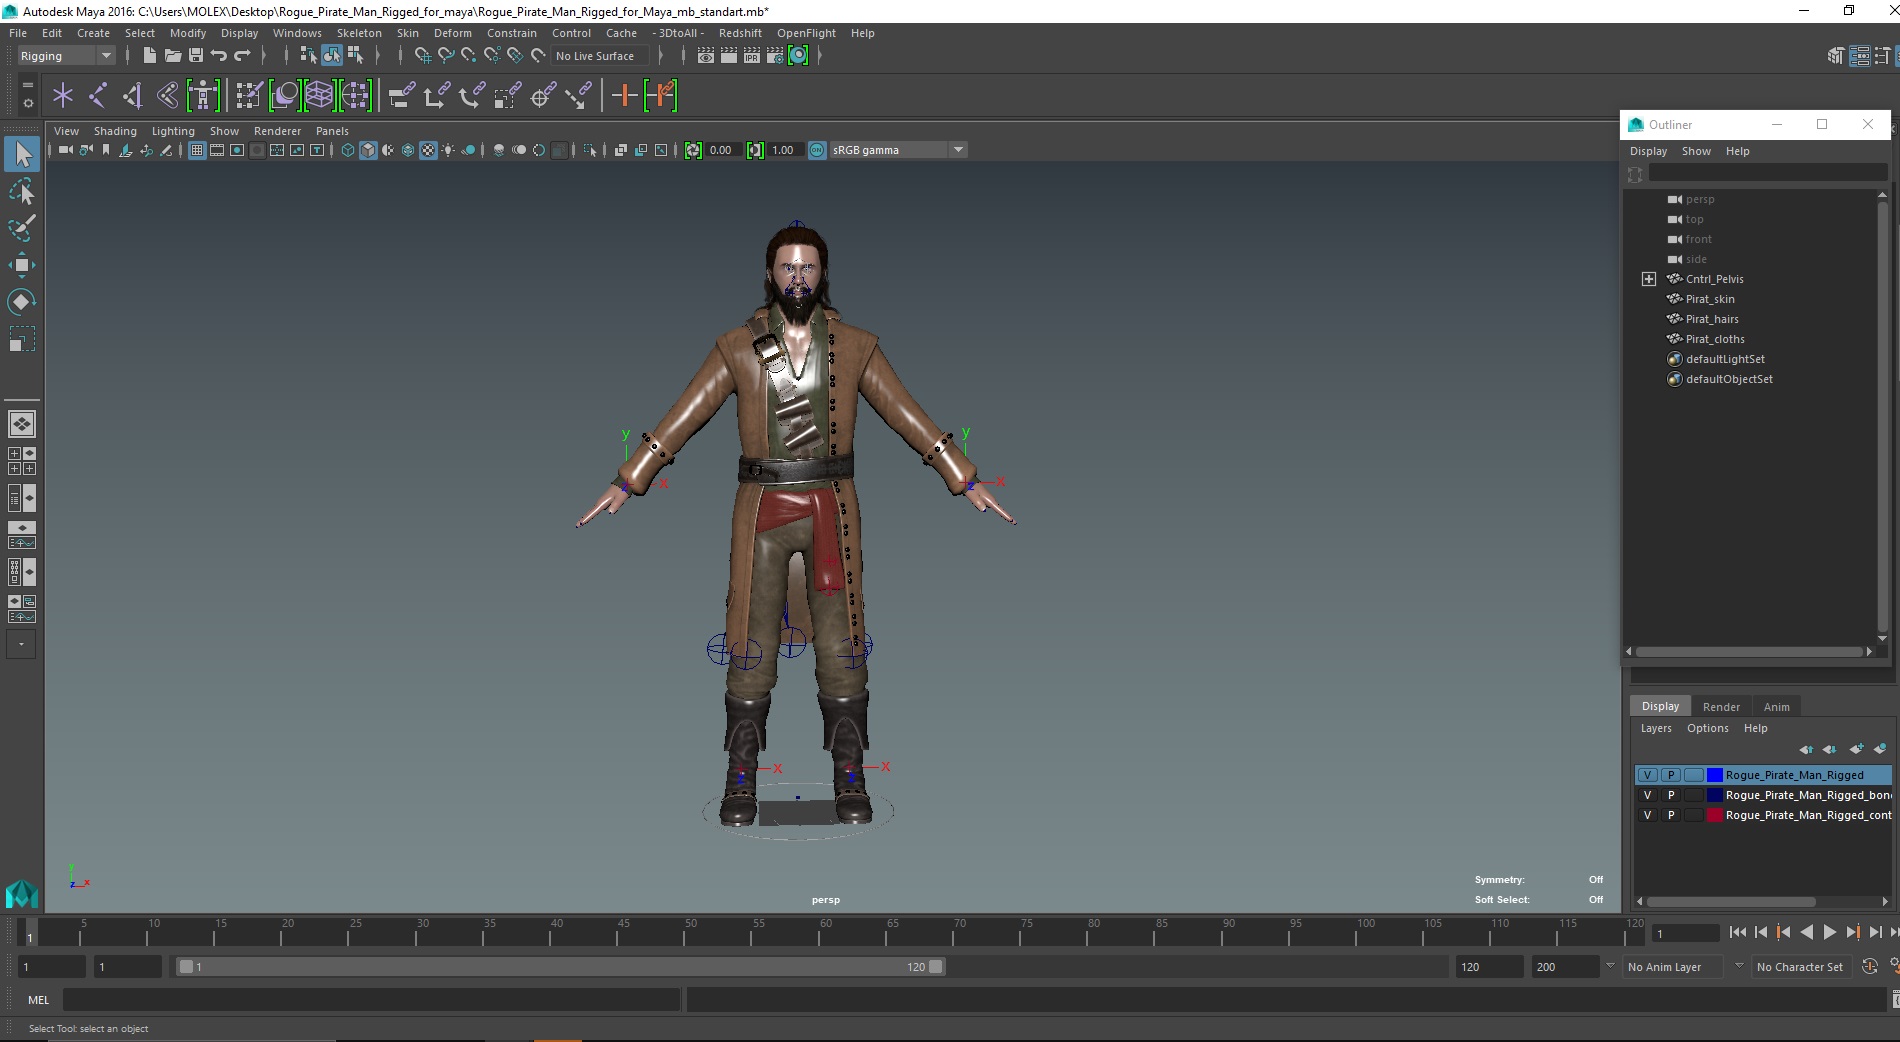Expand the Cntrl_Pelvis node in Outliner
This screenshot has width=1900, height=1042.
coord(1649,279)
